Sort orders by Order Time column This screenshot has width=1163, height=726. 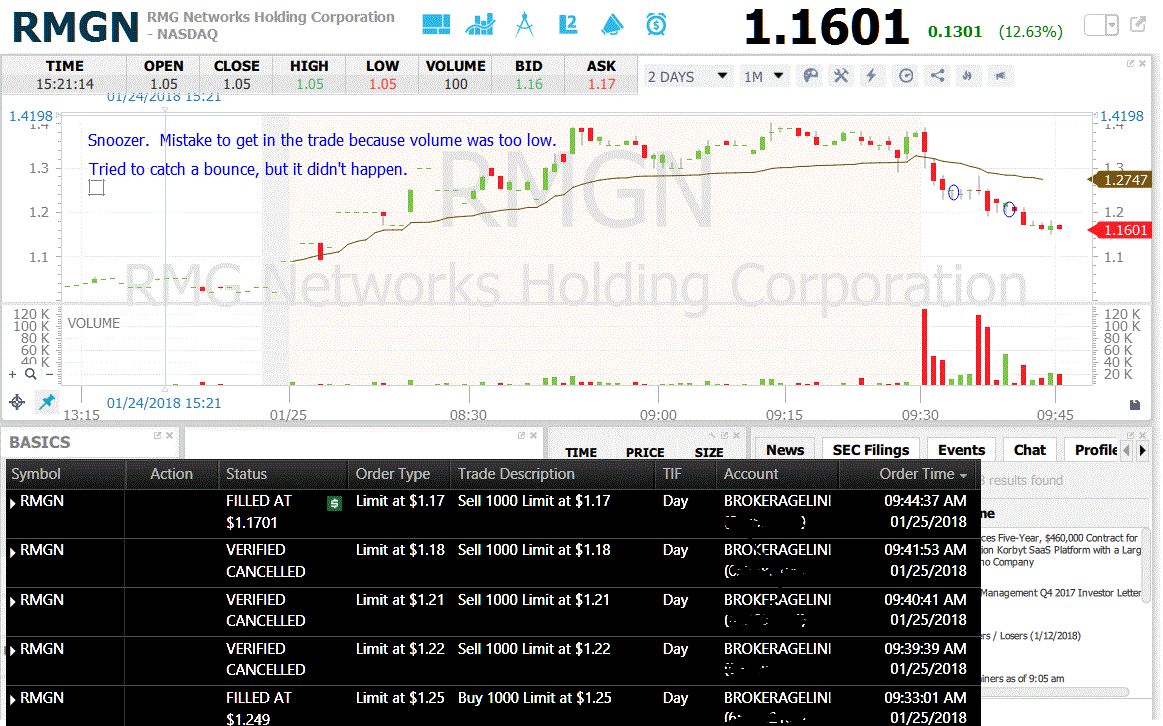pos(923,474)
